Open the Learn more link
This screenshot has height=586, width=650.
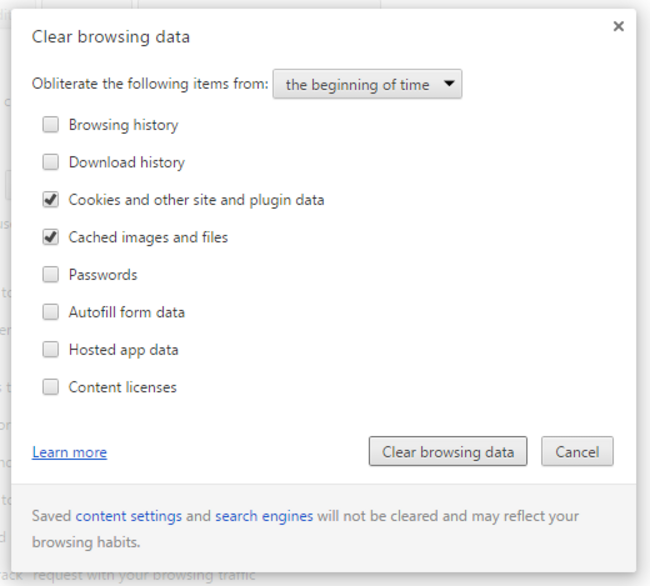pyautogui.click(x=70, y=452)
